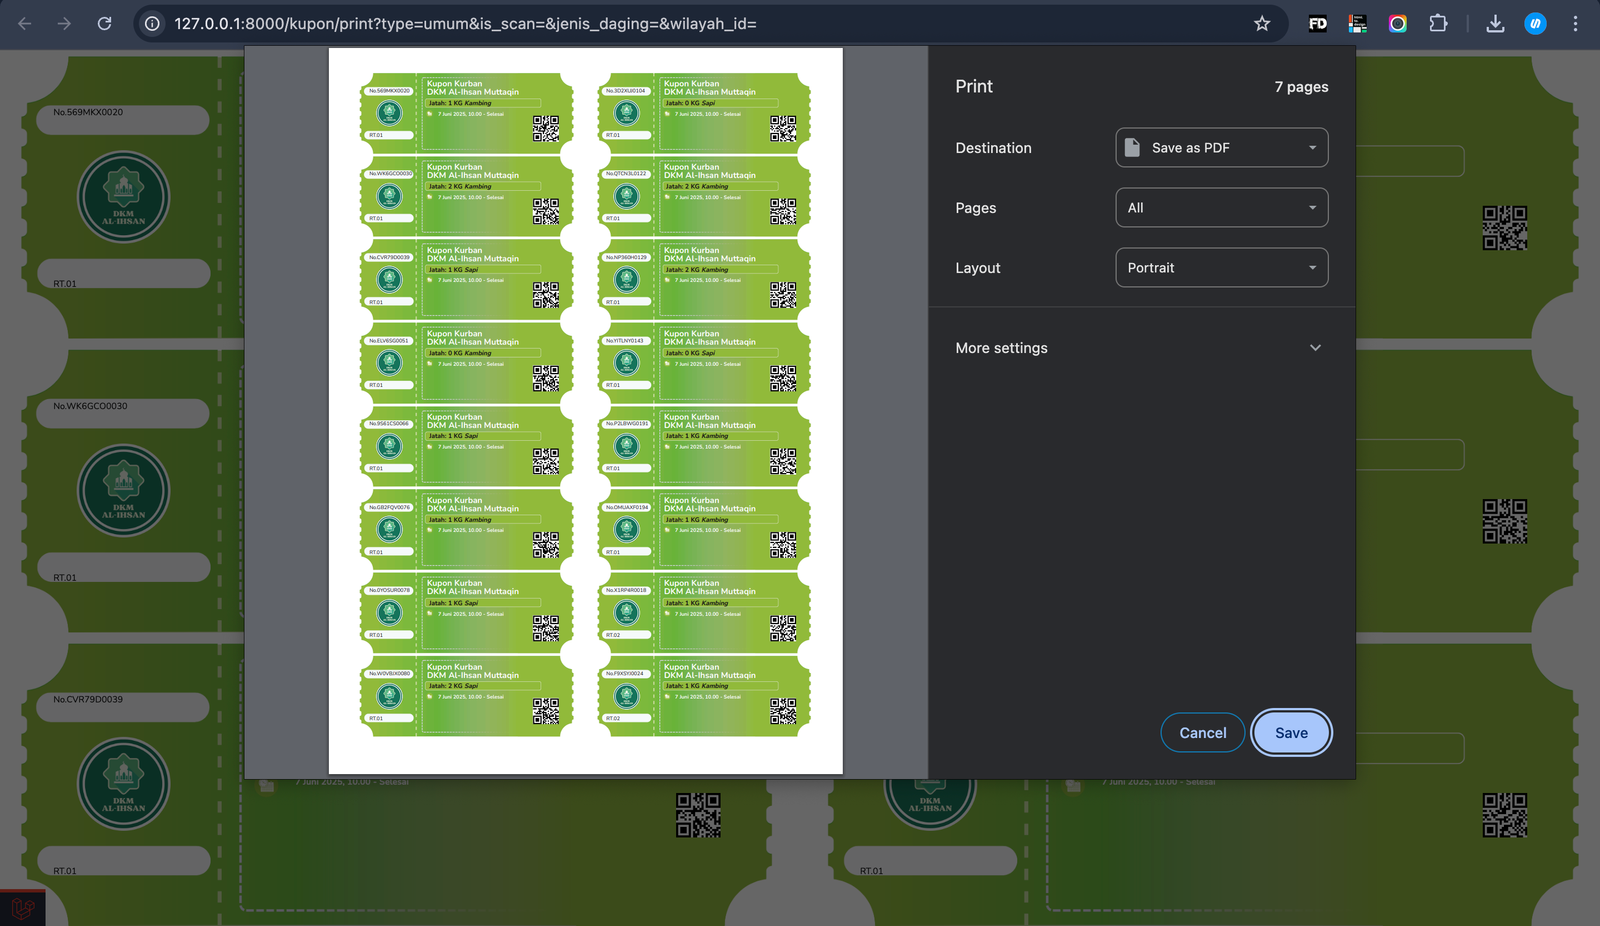The width and height of the screenshot is (1600, 926).
Task: Open the Layout dropdown set to Portrait
Action: (1222, 268)
